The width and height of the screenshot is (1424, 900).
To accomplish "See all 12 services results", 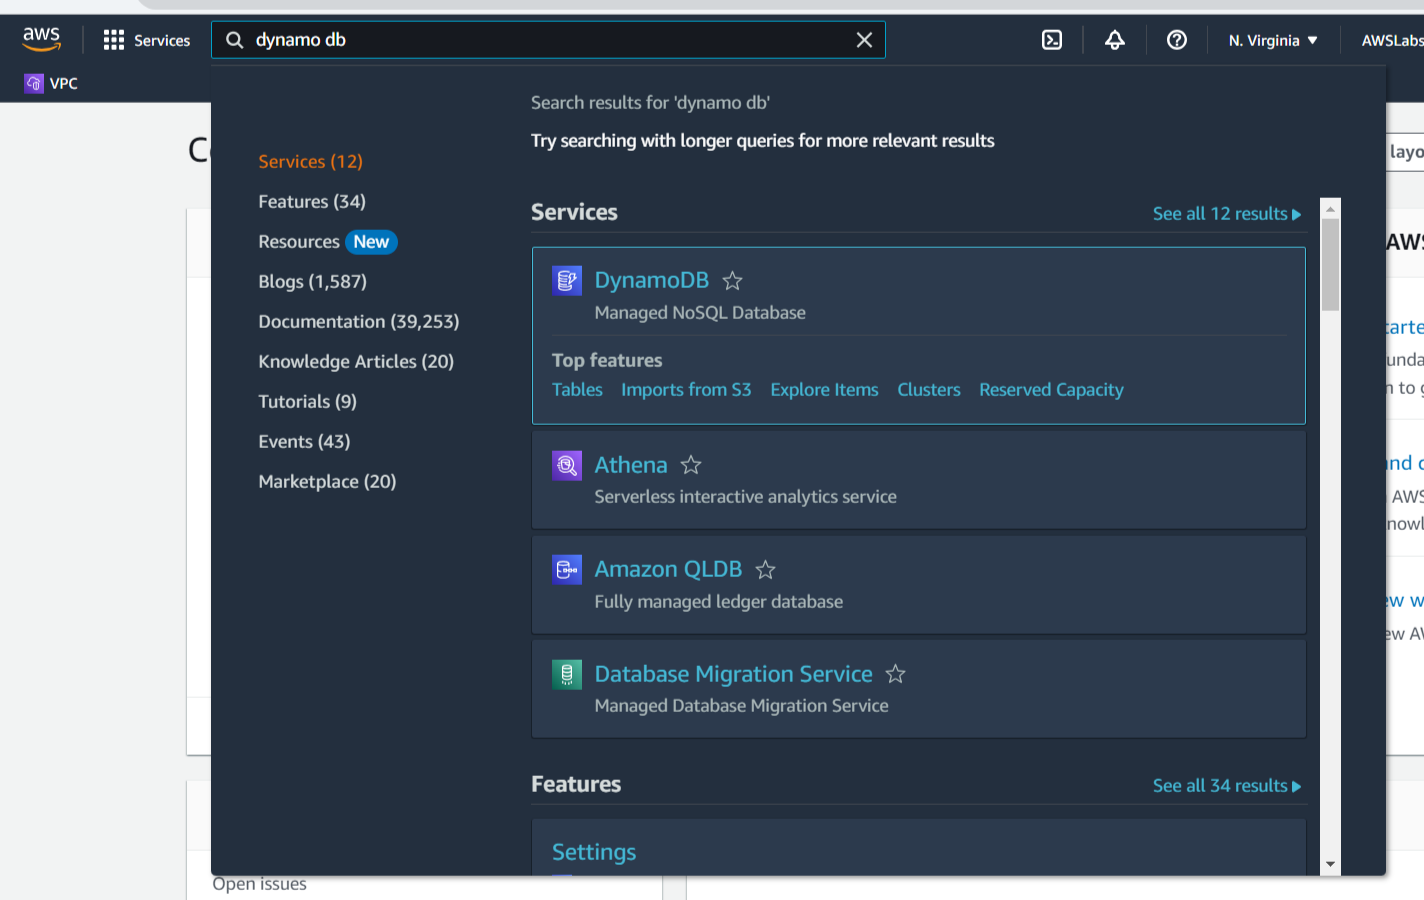I will click(1227, 214).
